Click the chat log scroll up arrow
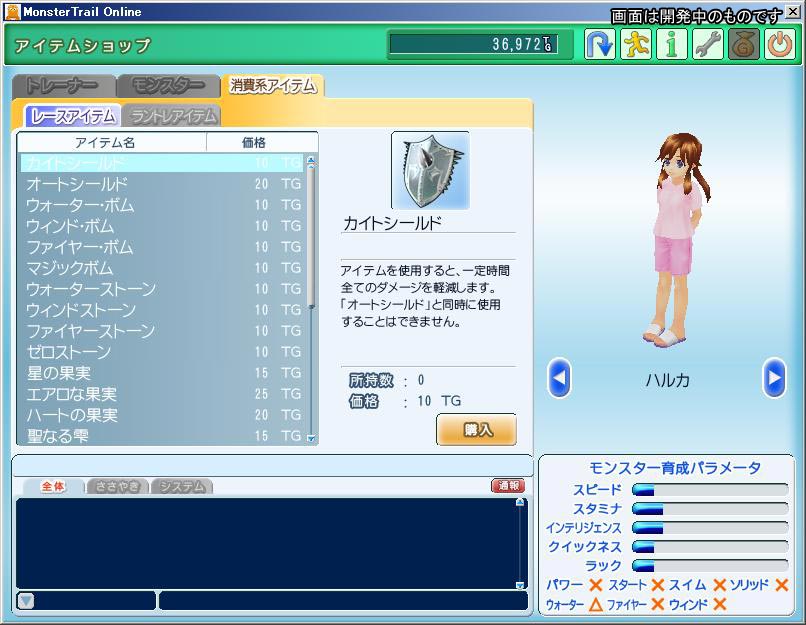 point(520,502)
